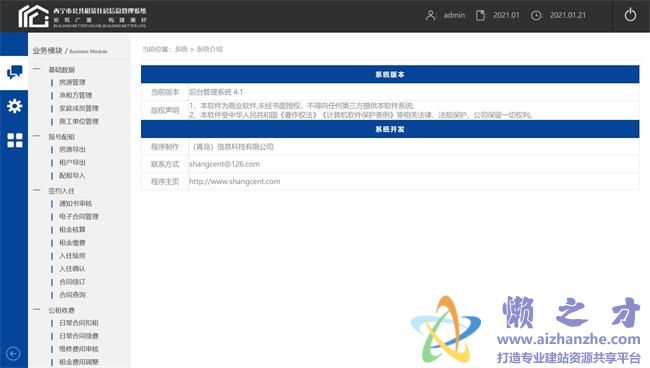Click the document icon beside 2021.01
Viewport: 650px width, 368px height.
pos(480,15)
